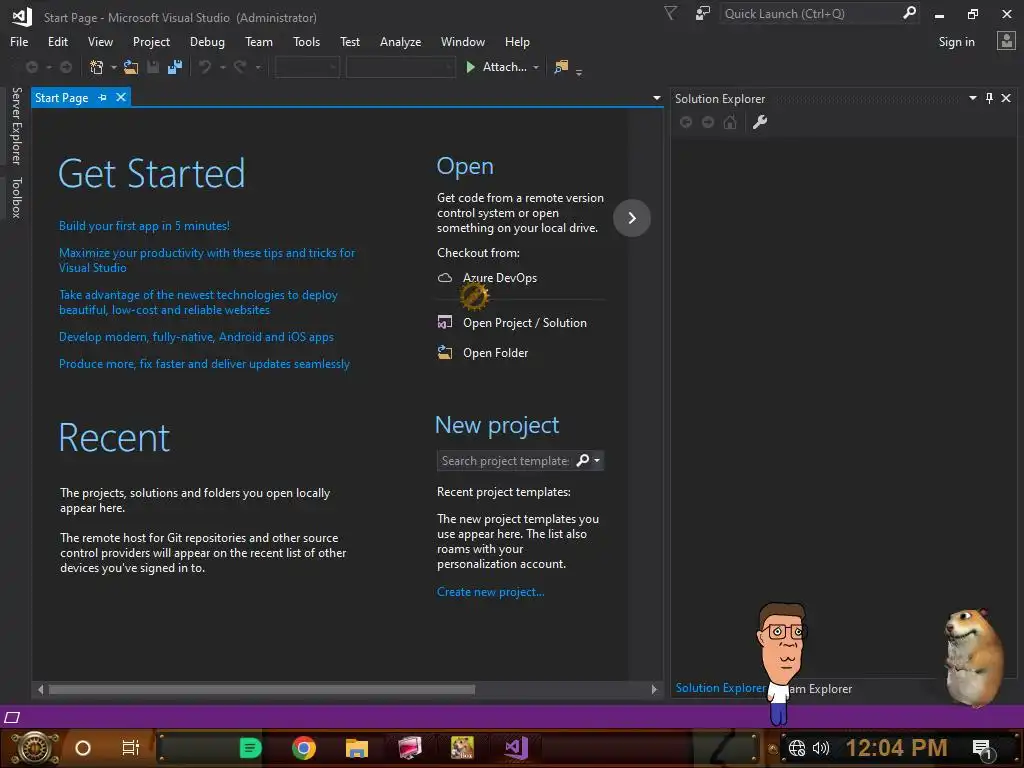Image resolution: width=1024 pixels, height=768 pixels.
Task: Click the Save All toolbar icon
Action: [x=175, y=67]
